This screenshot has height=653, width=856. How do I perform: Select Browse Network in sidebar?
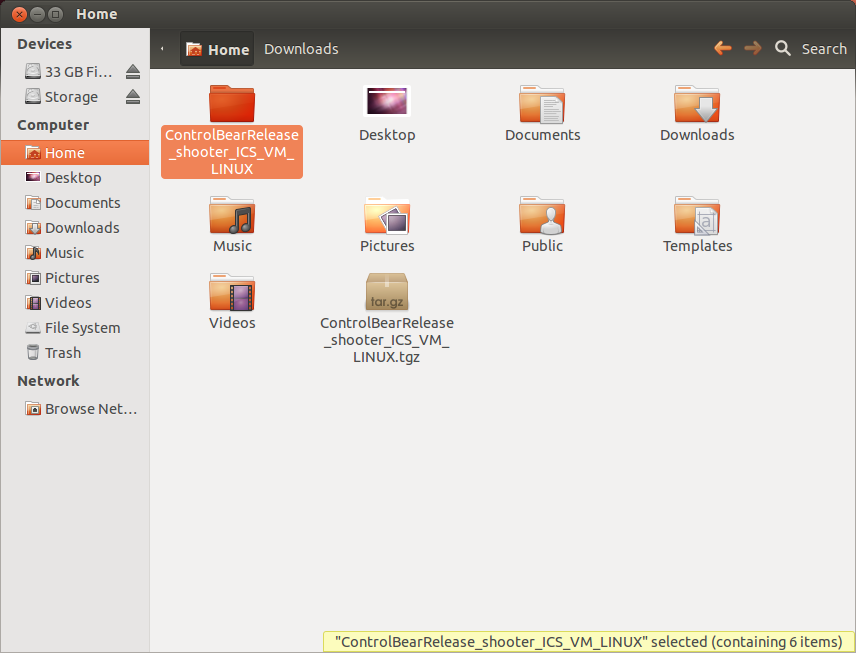tap(89, 409)
